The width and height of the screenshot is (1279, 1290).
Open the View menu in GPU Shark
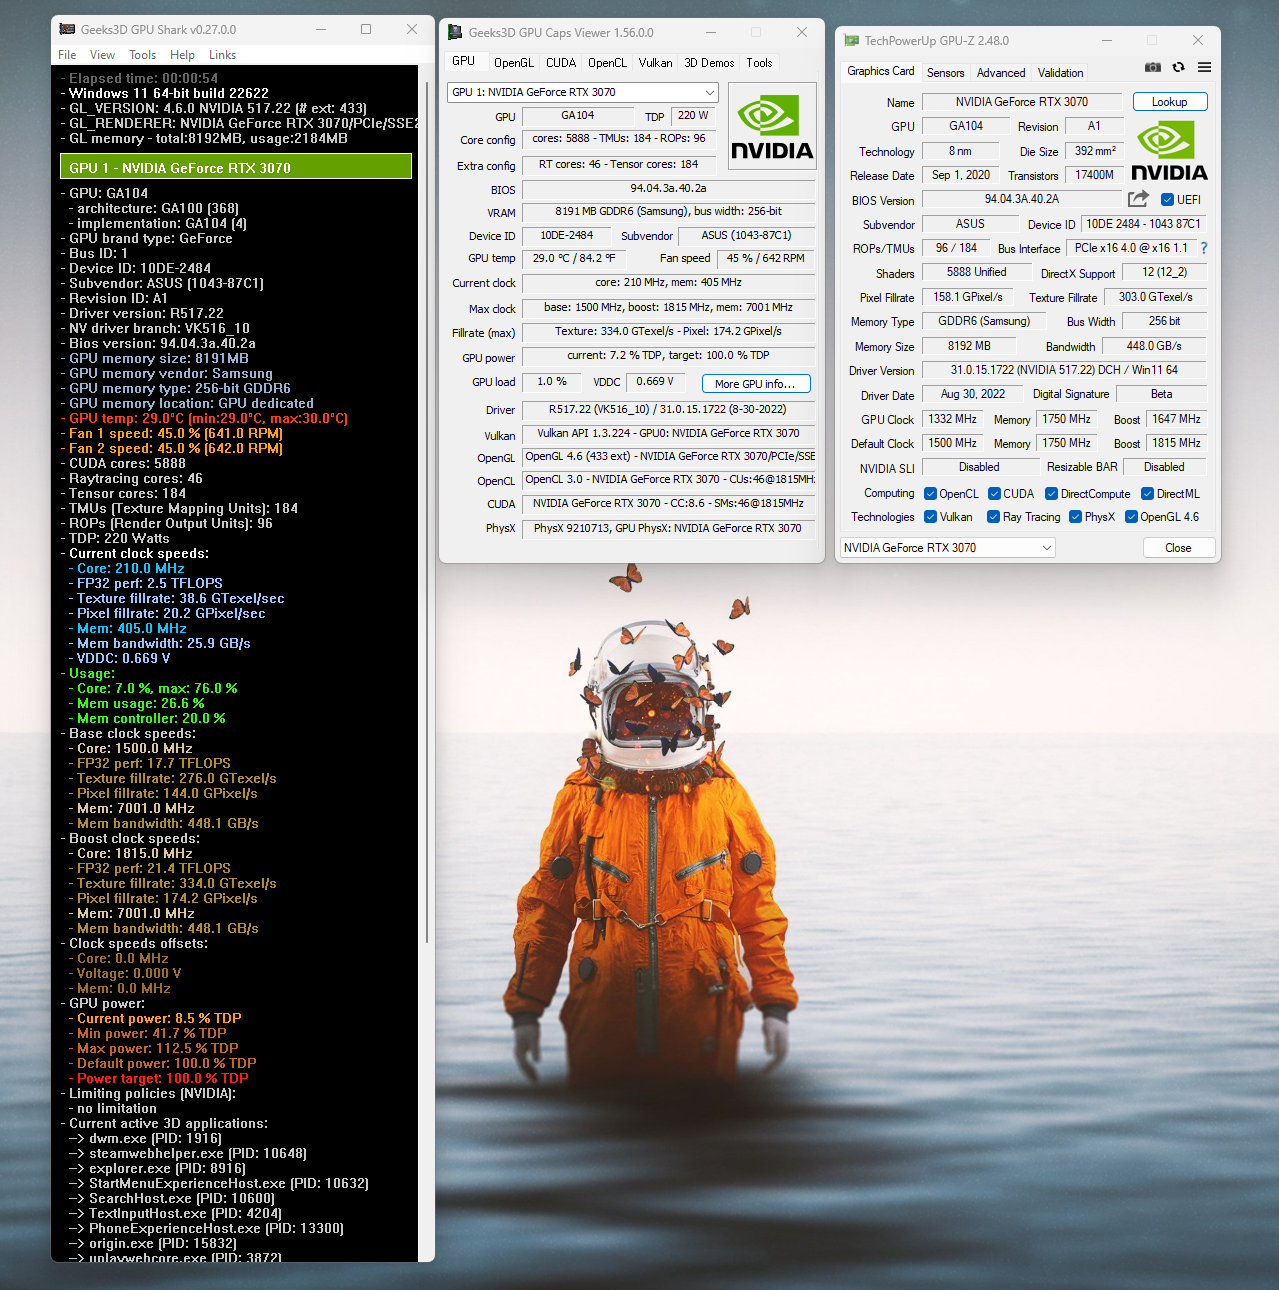click(102, 55)
